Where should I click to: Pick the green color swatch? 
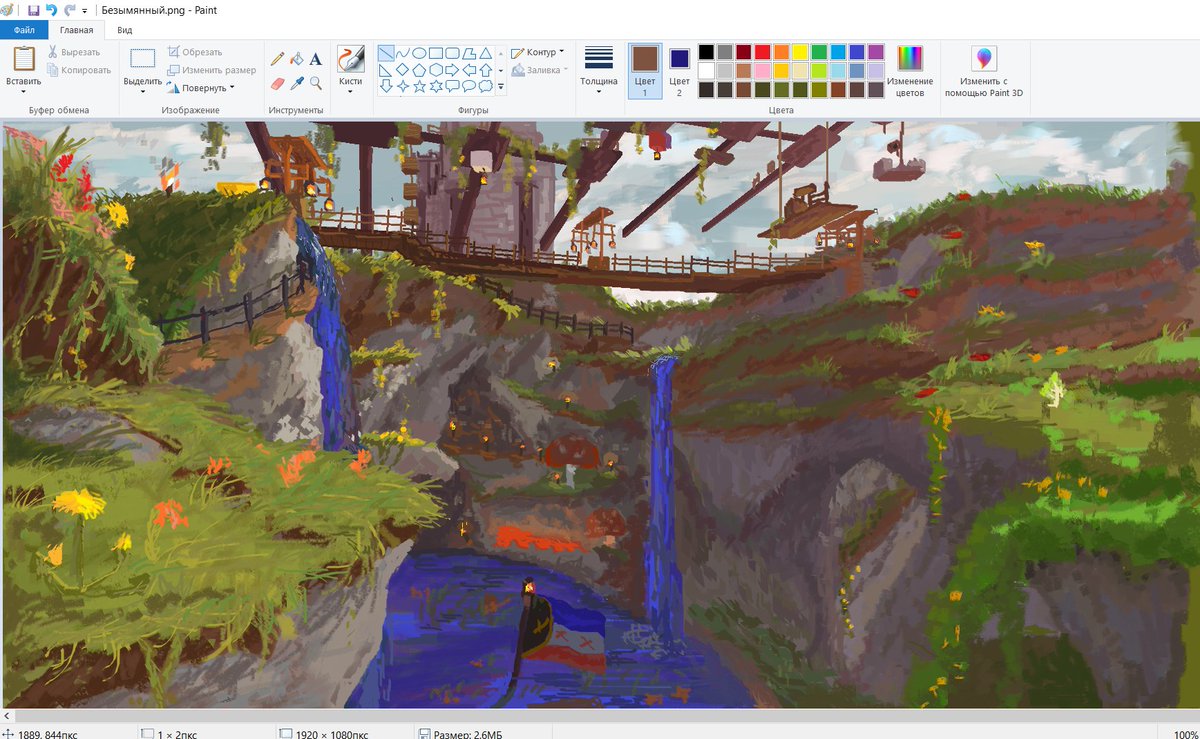click(x=819, y=52)
